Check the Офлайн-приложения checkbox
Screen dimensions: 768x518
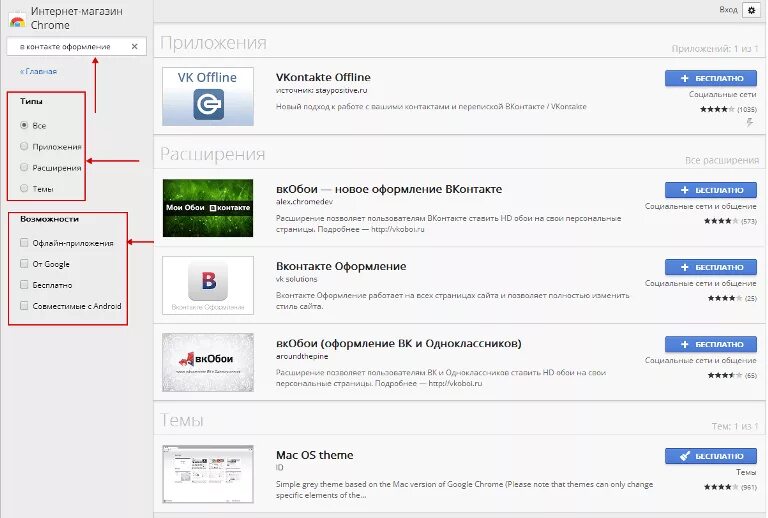click(x=24, y=243)
